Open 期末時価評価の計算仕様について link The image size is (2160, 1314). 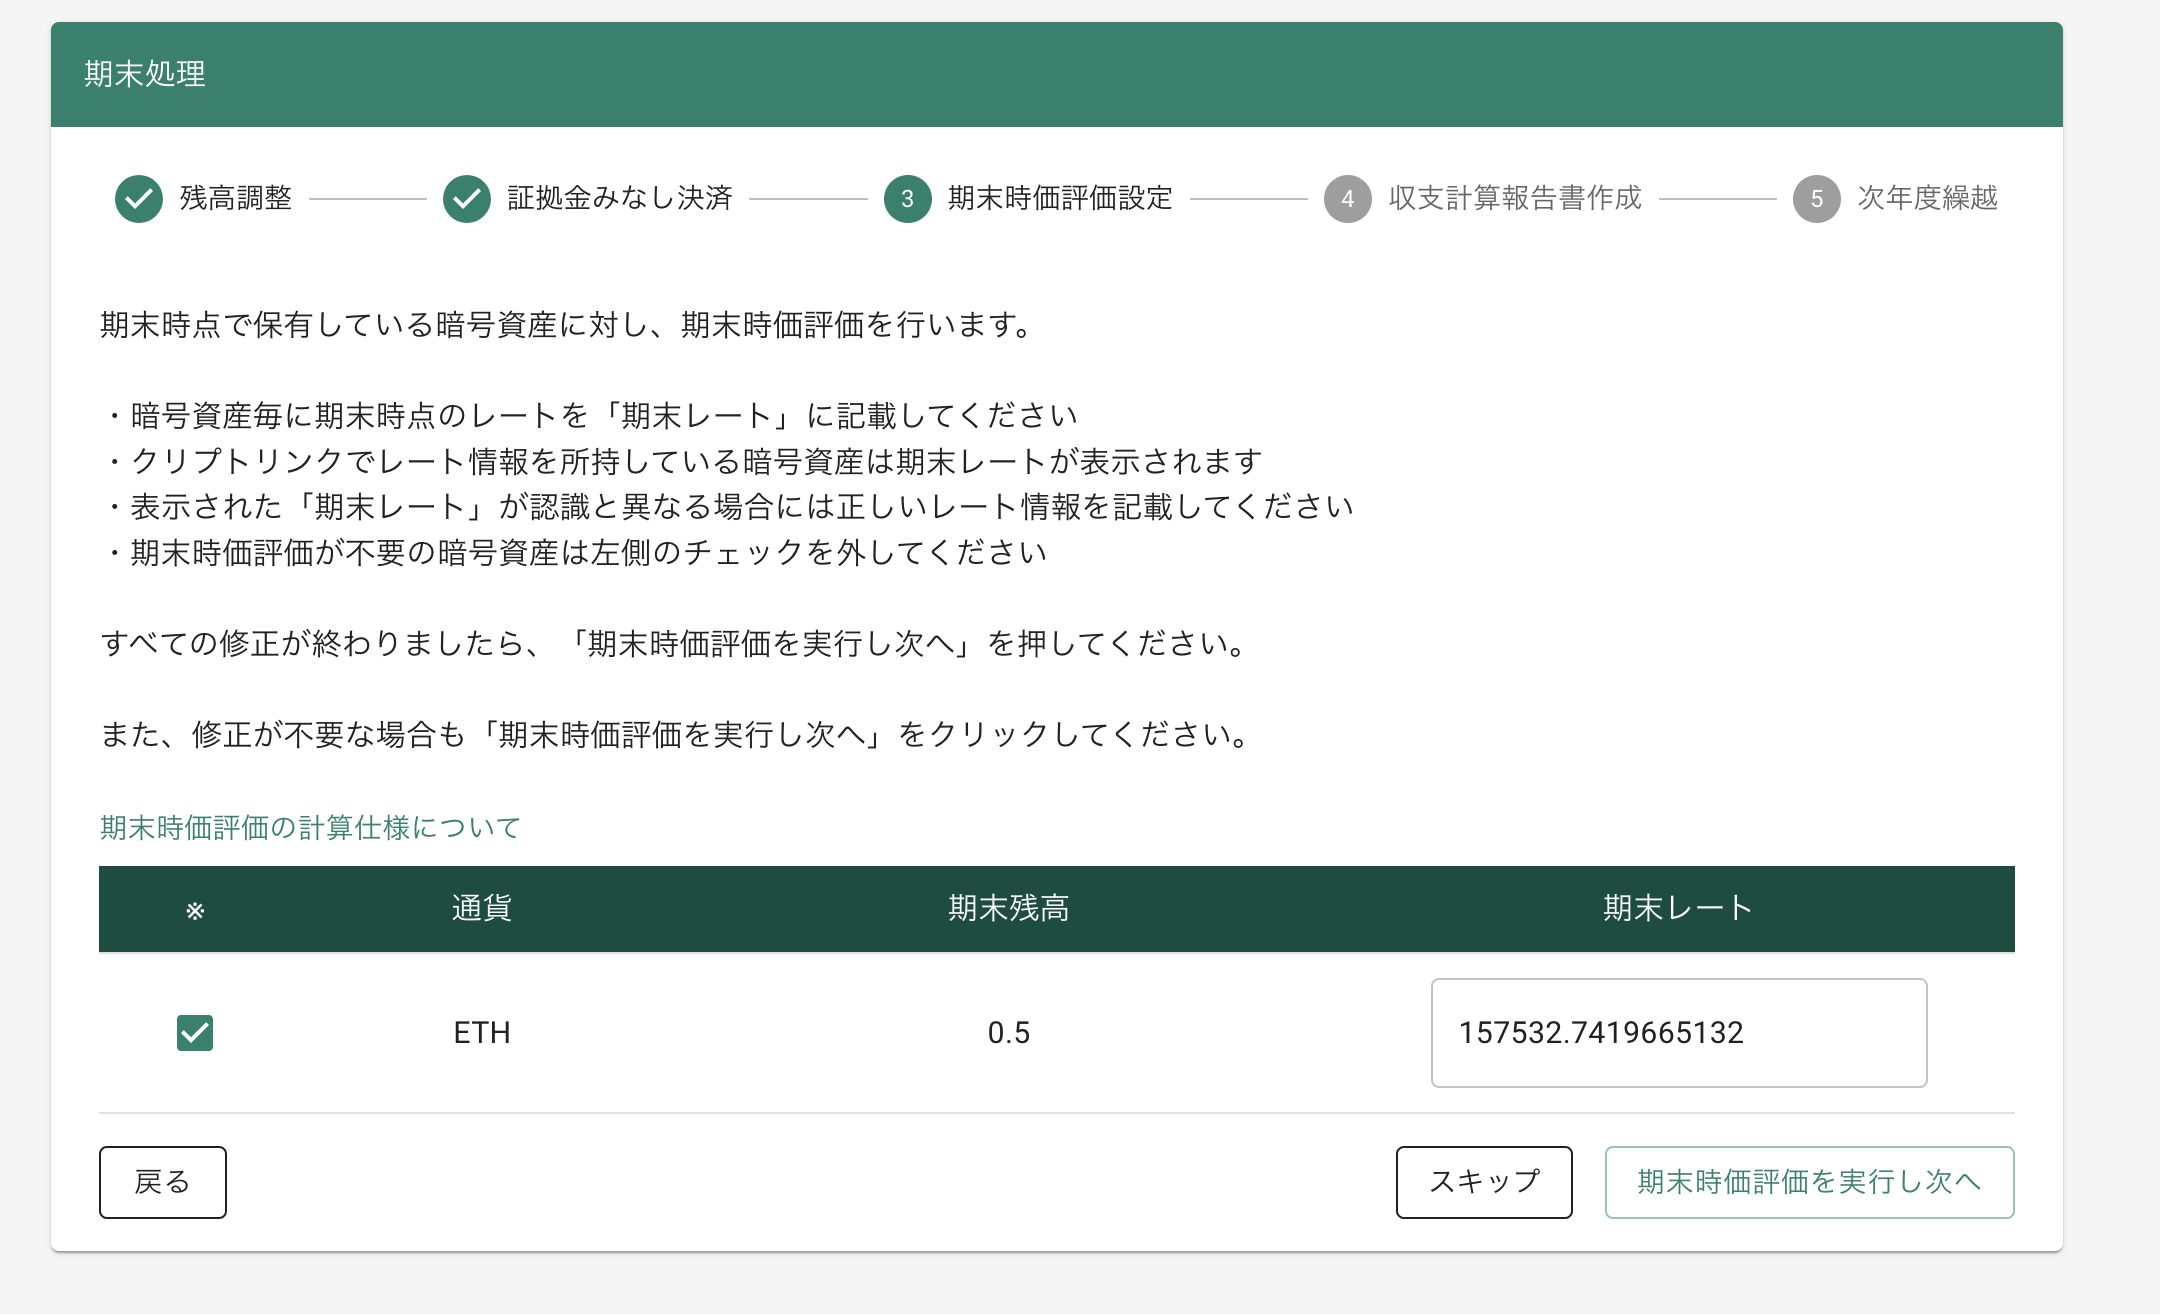coord(310,827)
